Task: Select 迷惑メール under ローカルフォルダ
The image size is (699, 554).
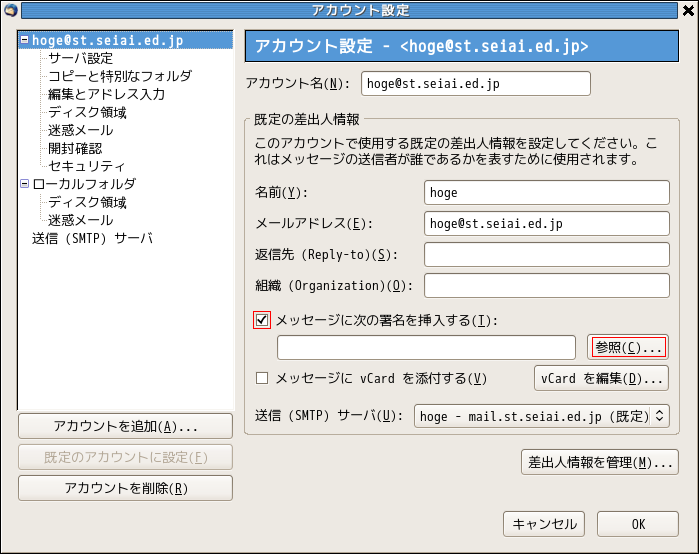Action: (80, 220)
